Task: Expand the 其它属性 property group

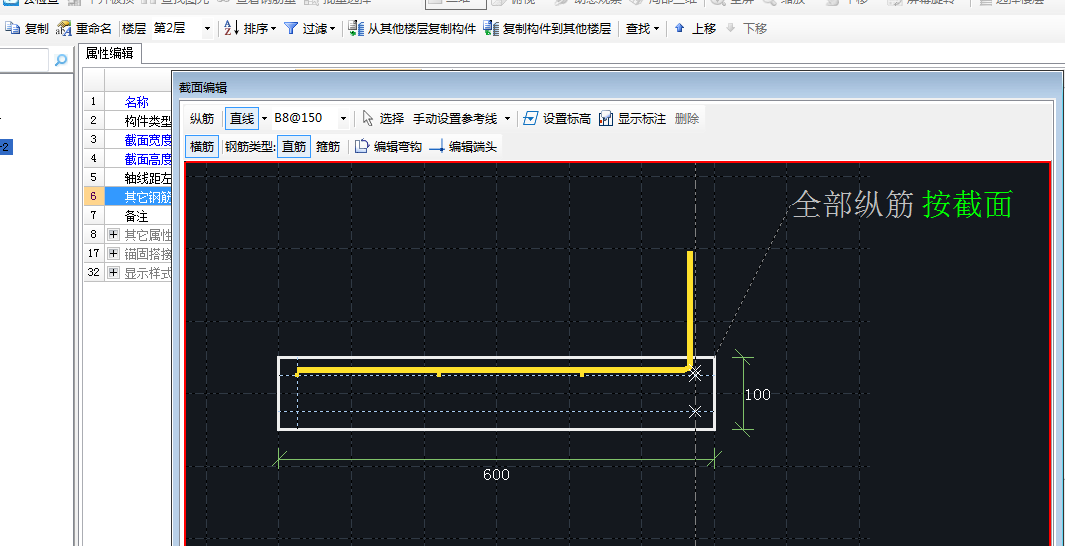Action: click(x=113, y=235)
